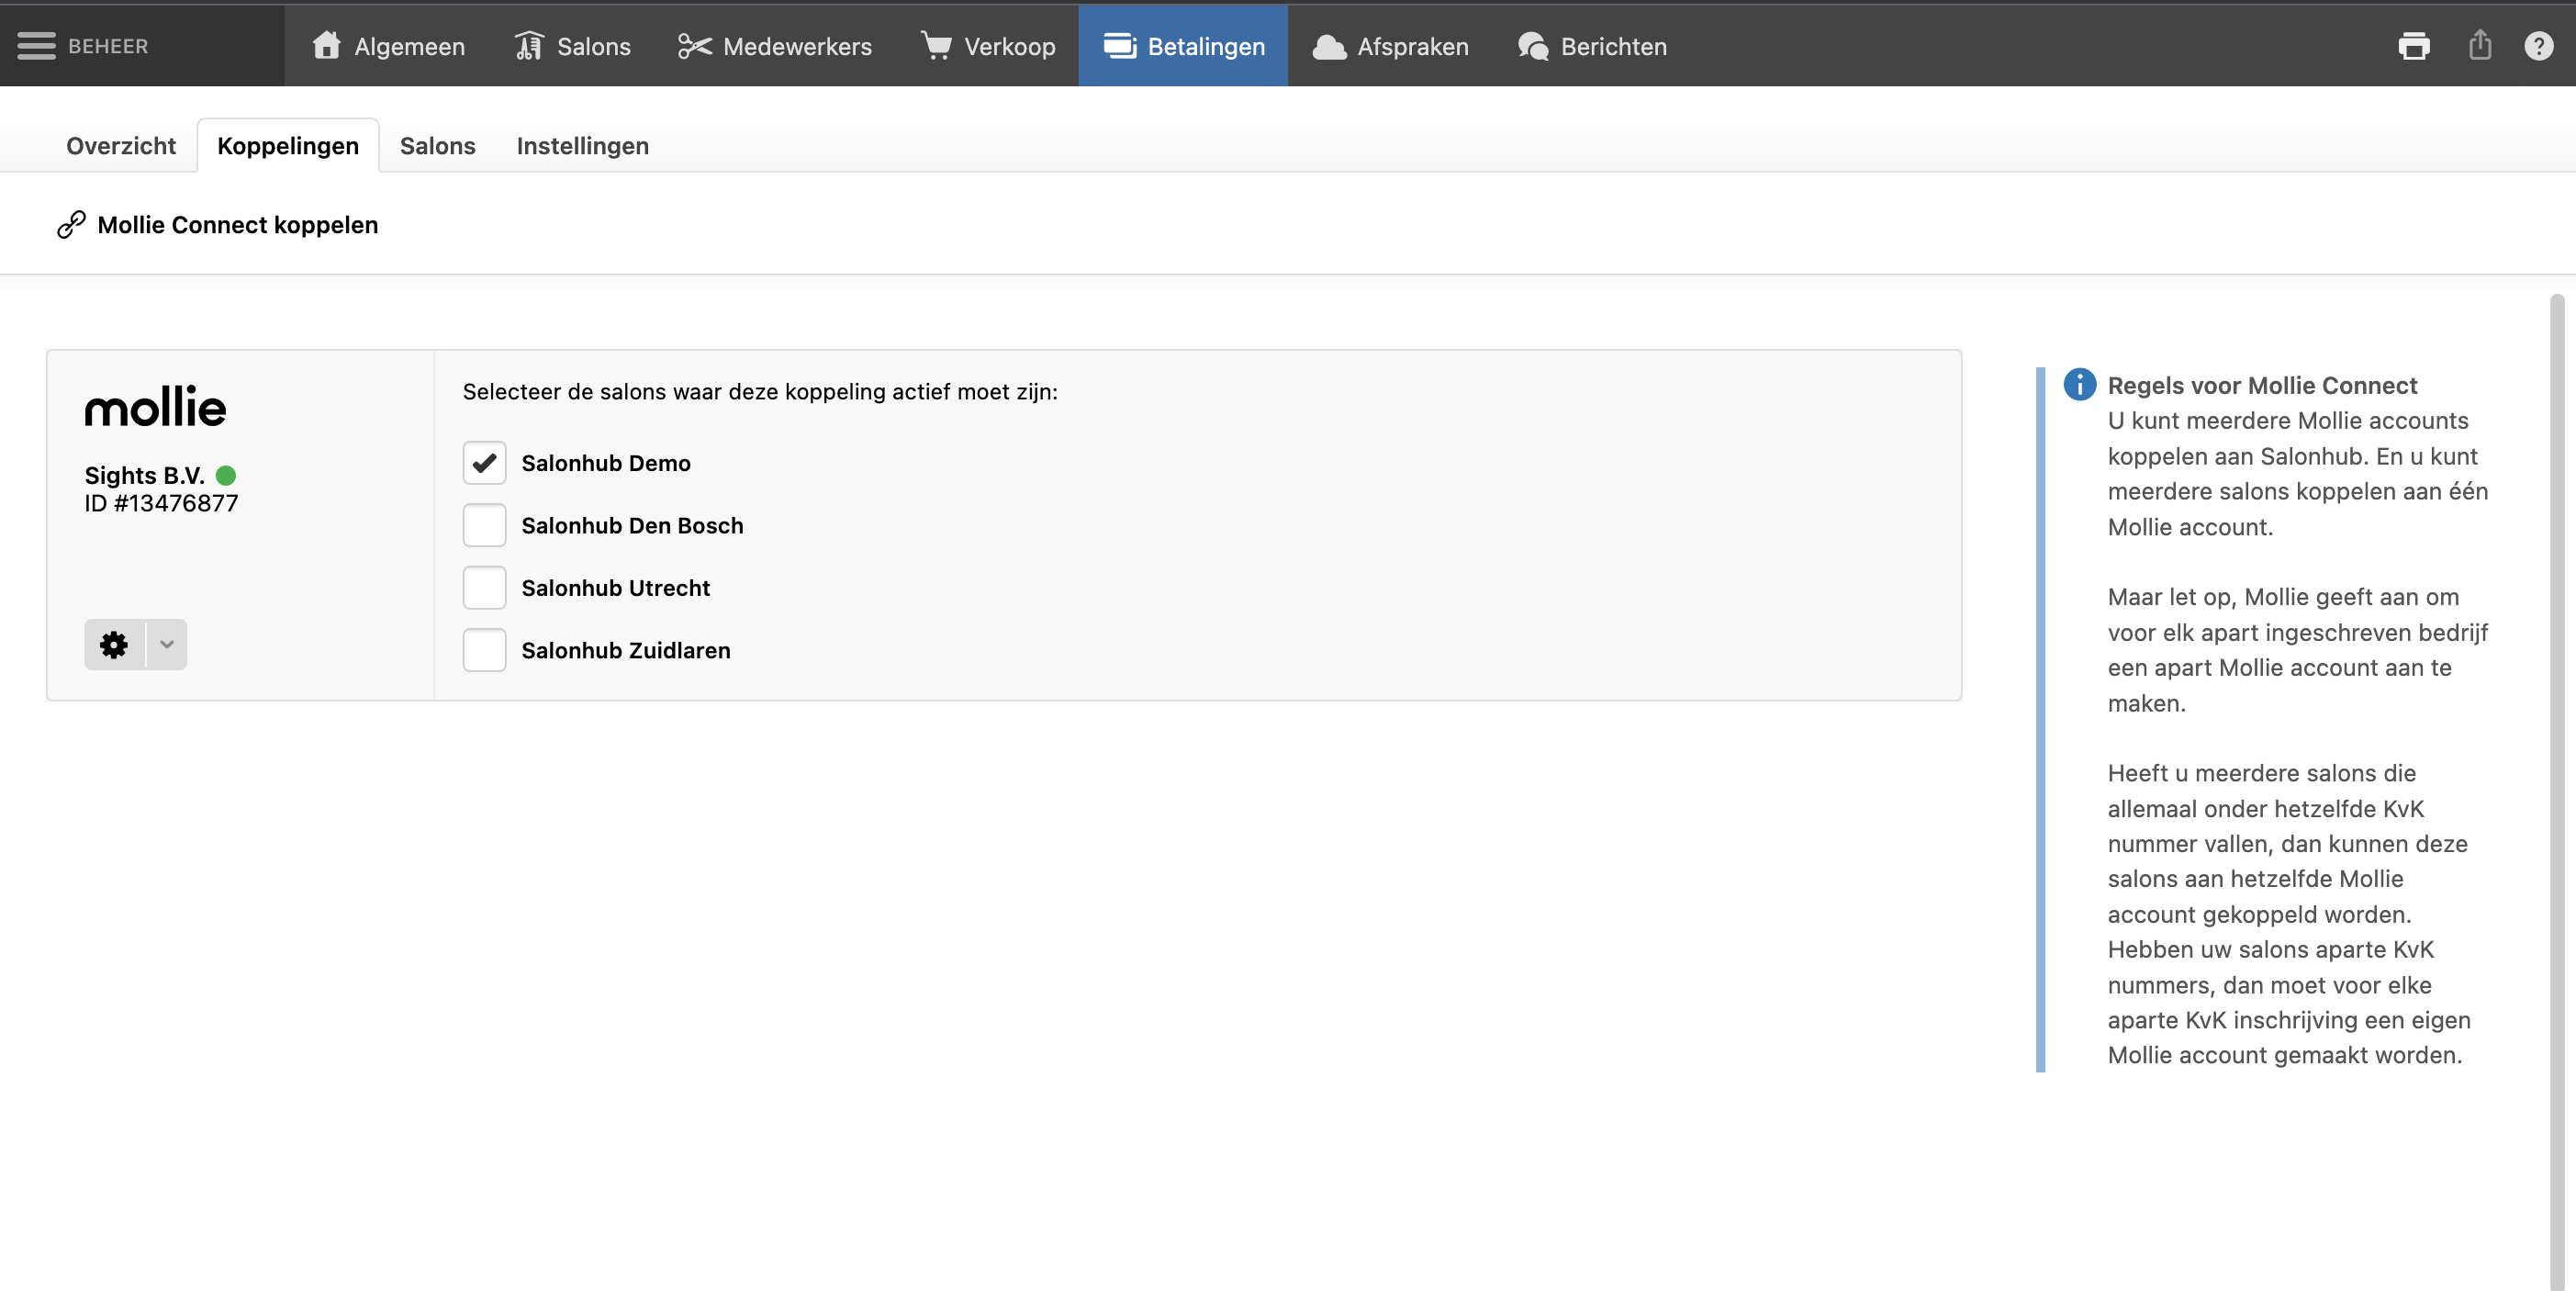
Task: Open the help question mark icon
Action: tap(2538, 46)
